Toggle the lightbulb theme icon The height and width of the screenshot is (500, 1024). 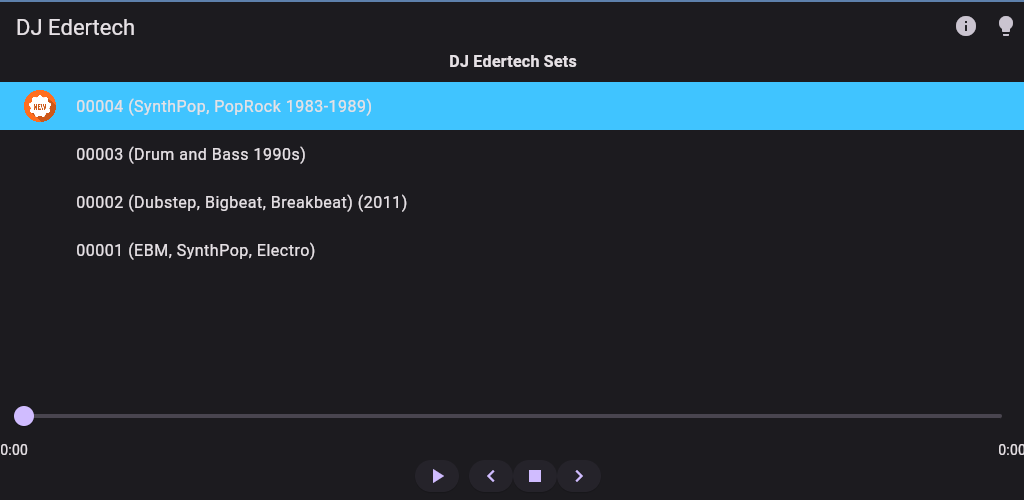(1006, 27)
